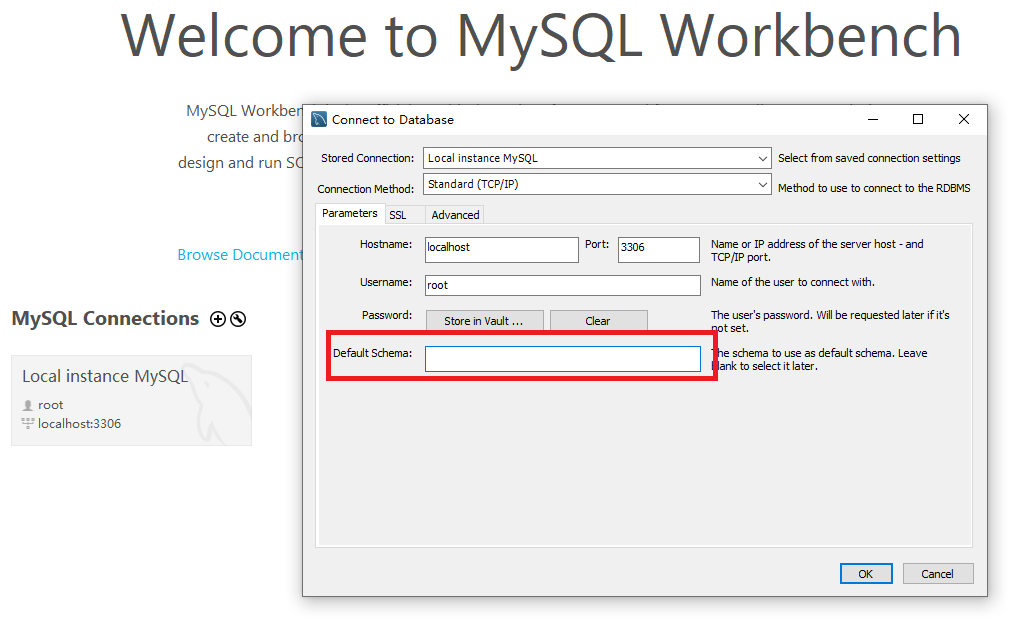Open the Local instance MySQL connection tile
This screenshot has width=1011, height=618.
(x=132, y=400)
